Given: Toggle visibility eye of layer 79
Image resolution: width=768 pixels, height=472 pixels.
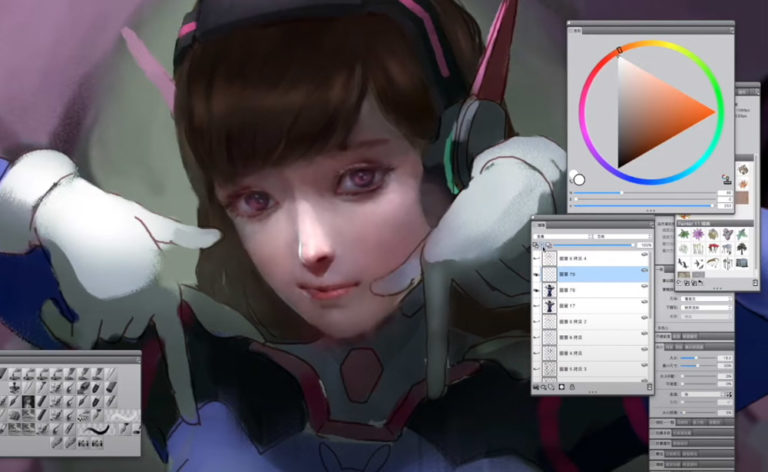Looking at the screenshot, I should 537,274.
